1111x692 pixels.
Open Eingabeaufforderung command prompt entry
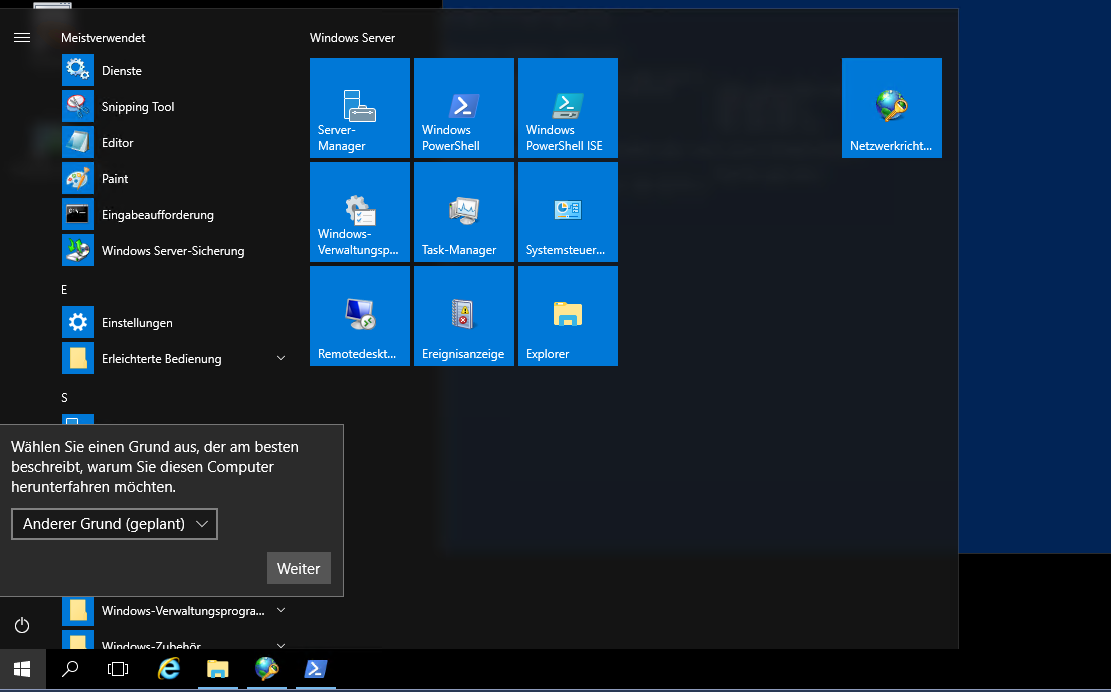pos(174,215)
